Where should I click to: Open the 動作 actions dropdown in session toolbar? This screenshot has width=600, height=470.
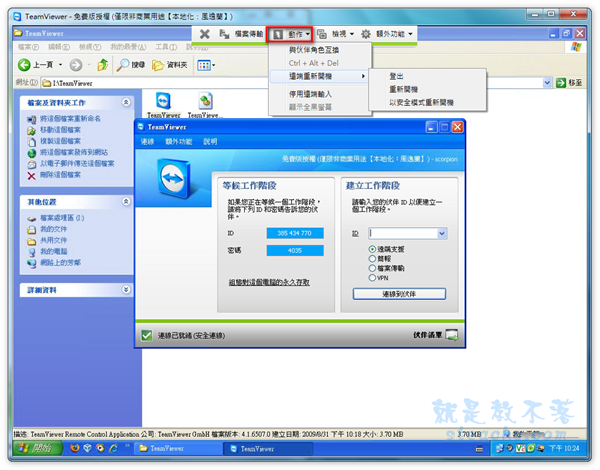[290, 34]
